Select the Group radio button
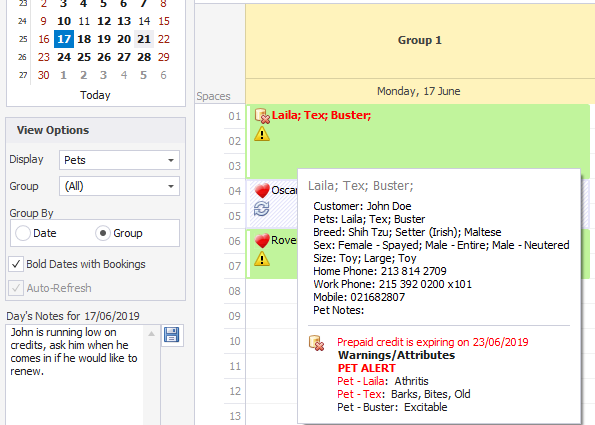The width and height of the screenshot is (595, 425). tap(103, 233)
